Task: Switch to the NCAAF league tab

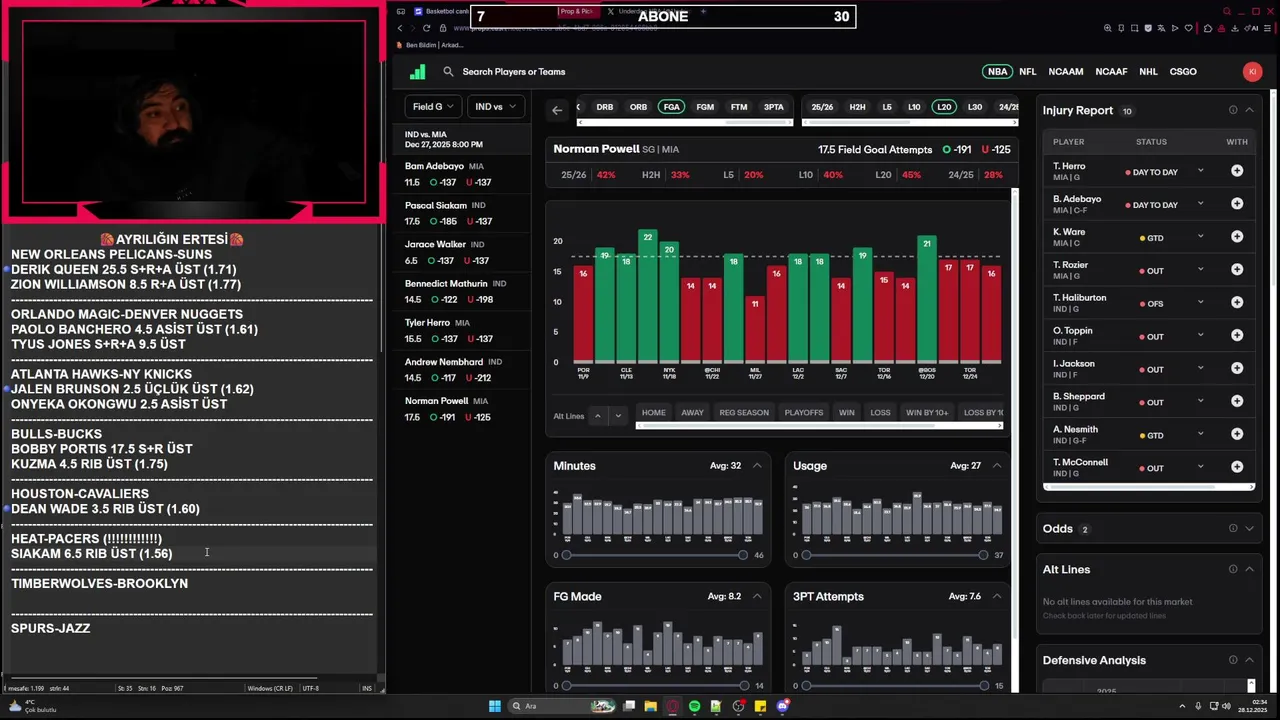Action: click(1111, 72)
